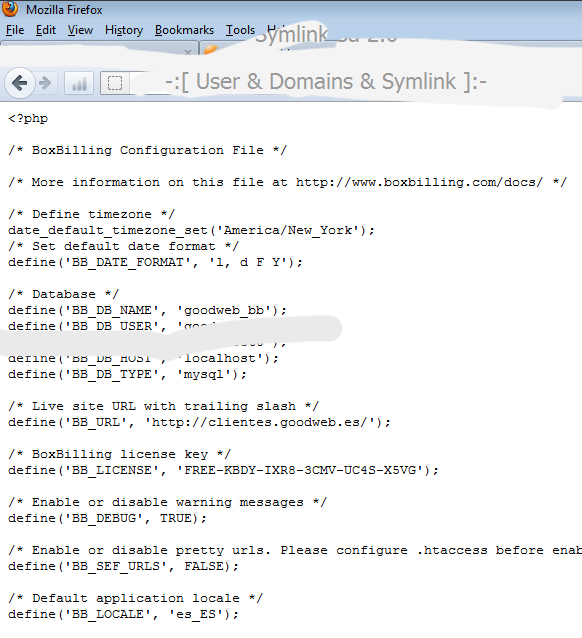582x638 pixels.
Task: Open the Bookmarks menu
Action: tap(184, 30)
